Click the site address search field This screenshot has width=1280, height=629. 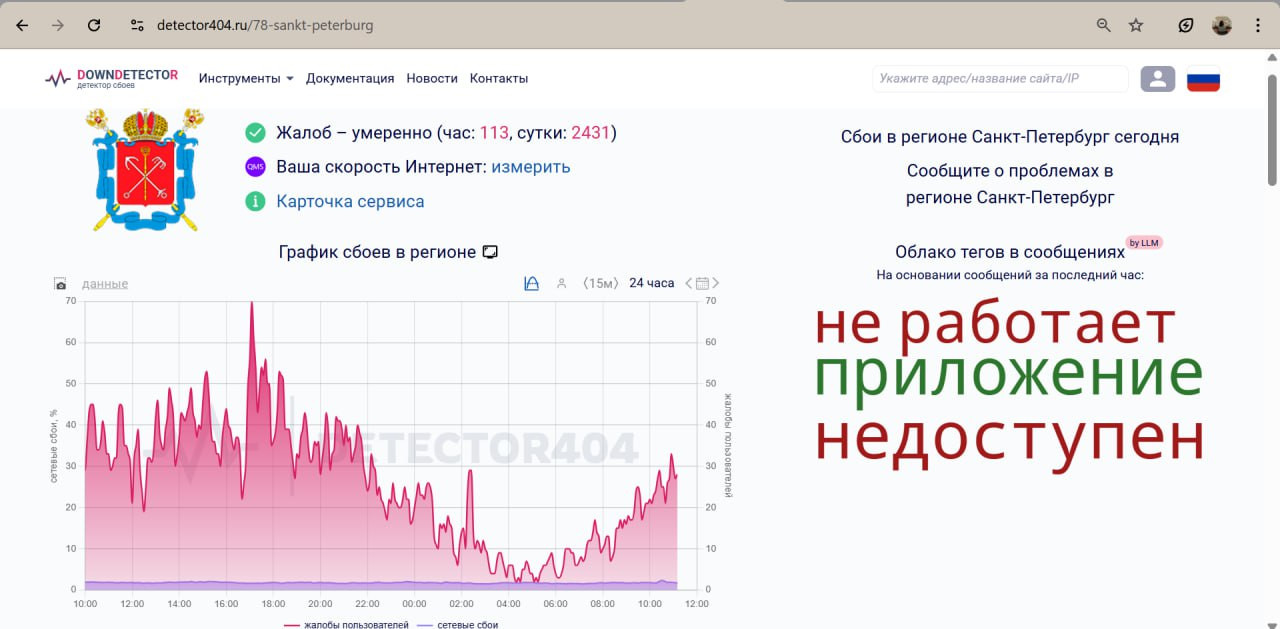(999, 79)
